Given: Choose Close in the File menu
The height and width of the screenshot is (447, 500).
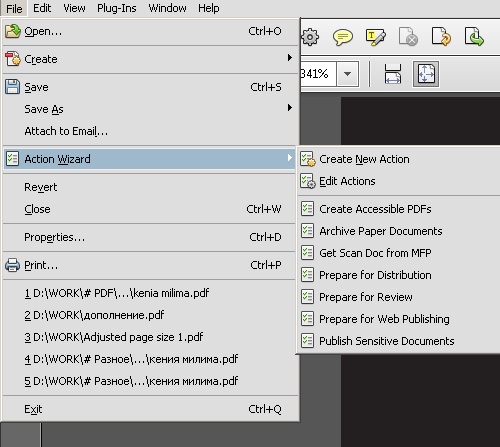Looking at the screenshot, I should [x=149, y=209].
